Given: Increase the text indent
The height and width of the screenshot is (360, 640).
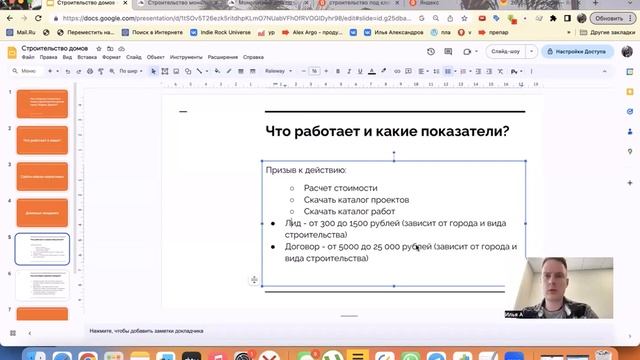Looking at the screenshot, I should [x=489, y=71].
